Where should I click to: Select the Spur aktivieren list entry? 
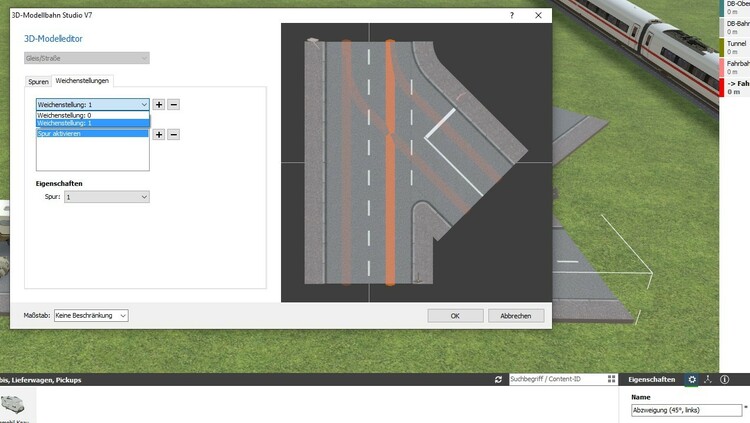[x=92, y=134]
